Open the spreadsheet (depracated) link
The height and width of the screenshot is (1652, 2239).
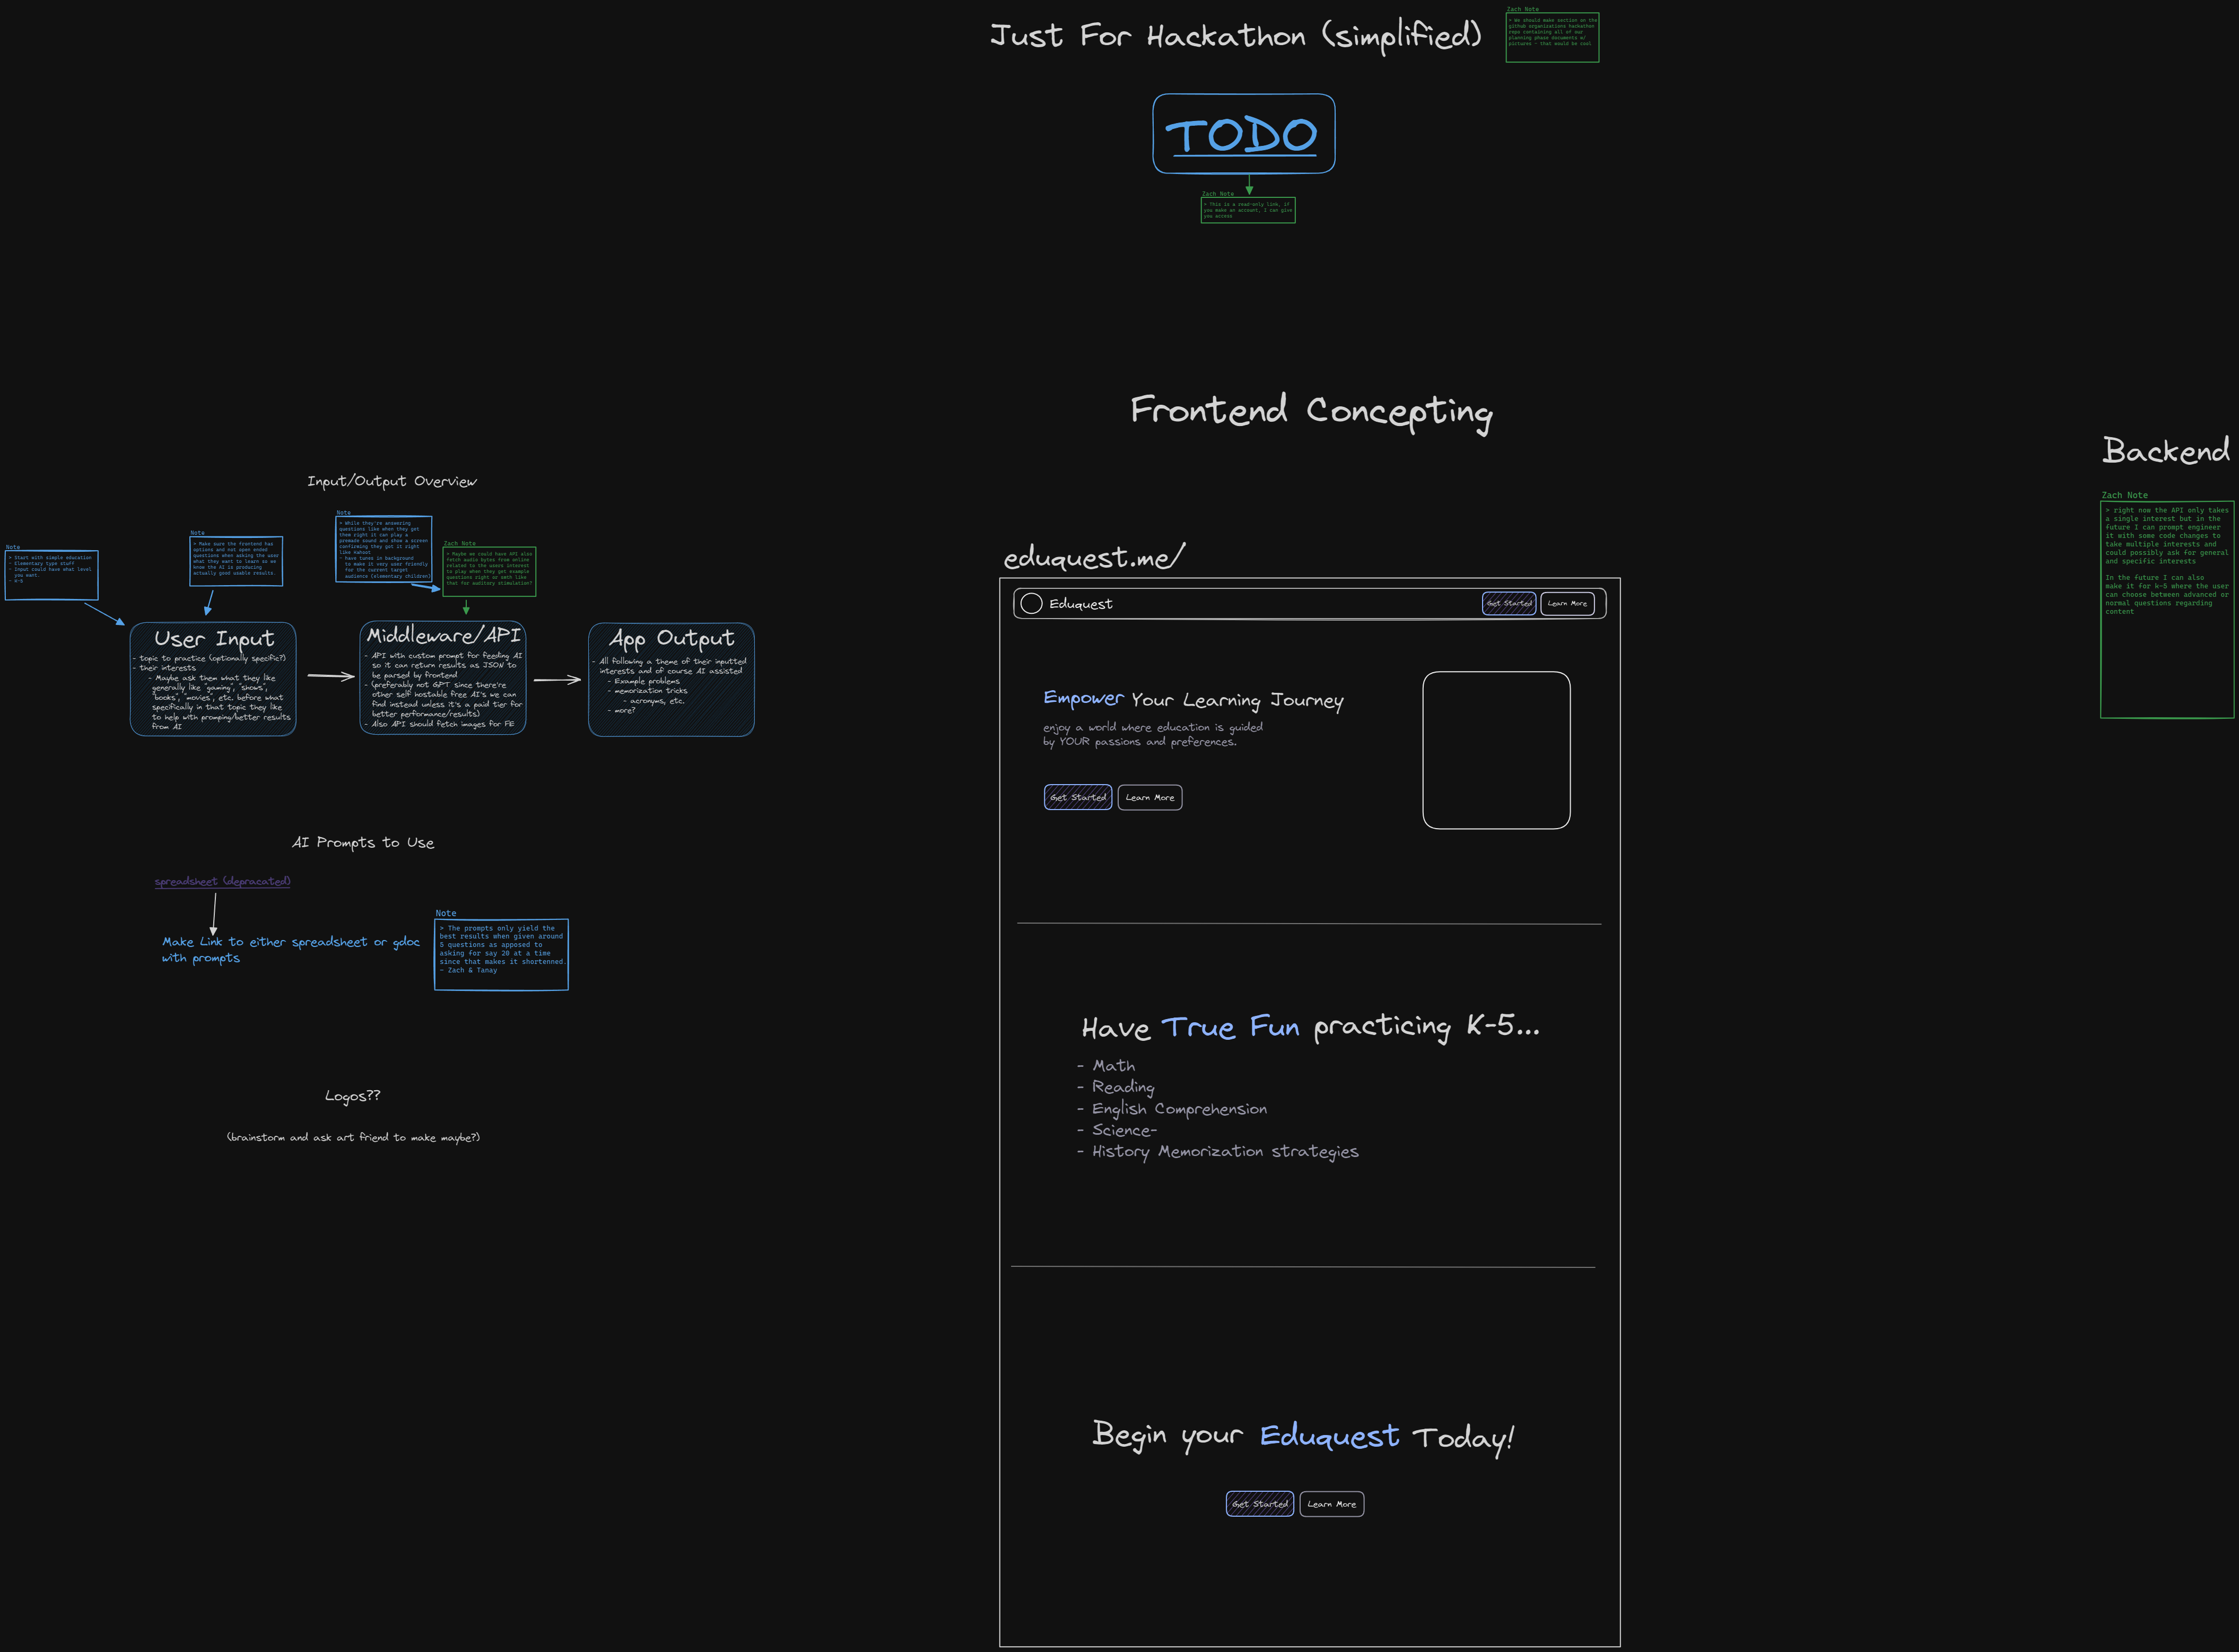(x=222, y=881)
